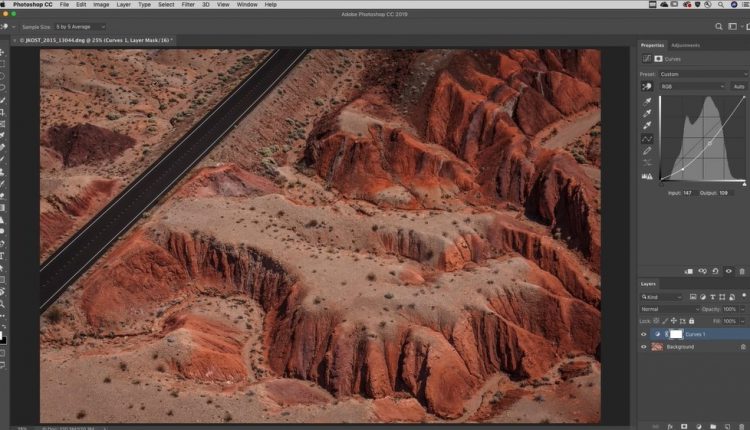
Task: Open the Curves Preset dropdown
Action: click(705, 73)
